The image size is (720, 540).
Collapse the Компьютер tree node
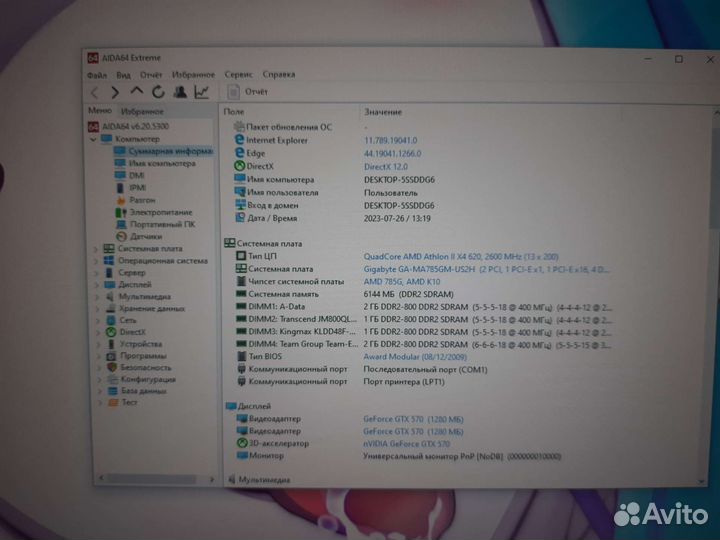(93, 139)
